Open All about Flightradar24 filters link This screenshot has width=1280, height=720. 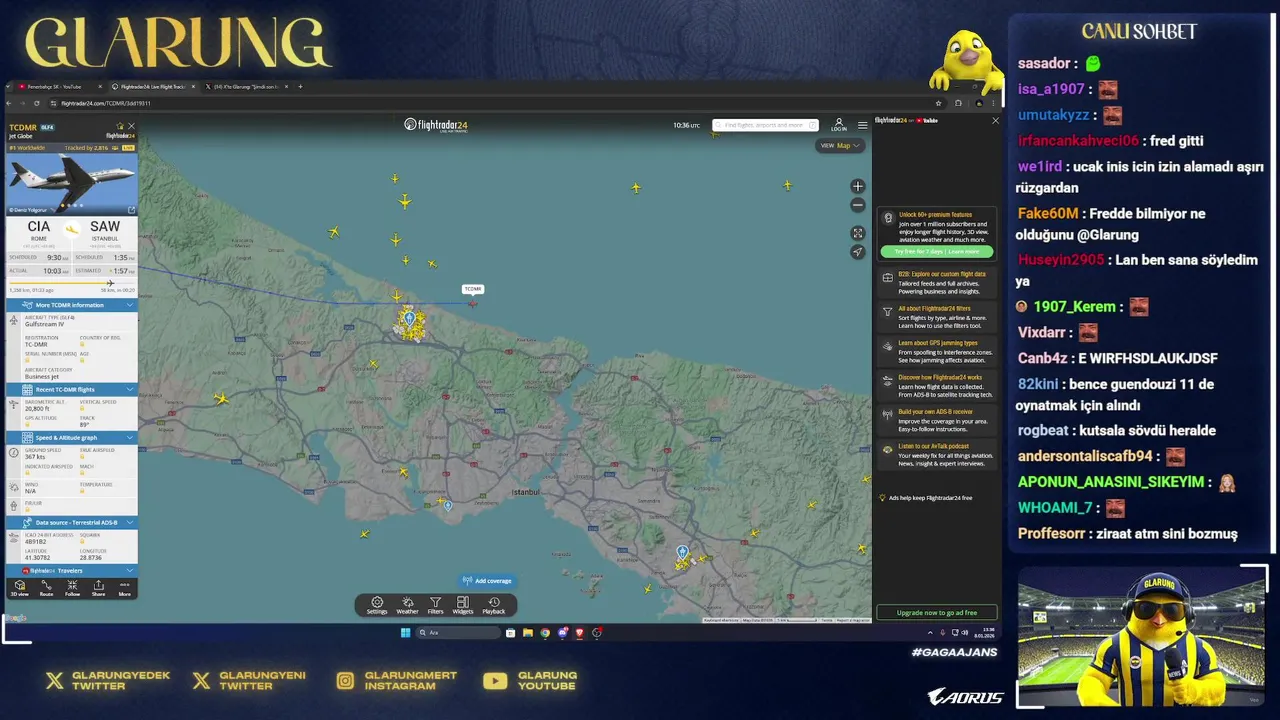pos(937,317)
